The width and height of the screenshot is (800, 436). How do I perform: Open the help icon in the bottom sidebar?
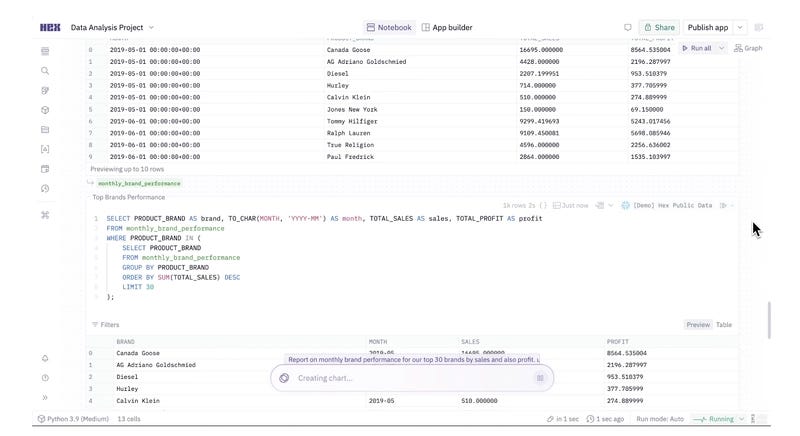tap(45, 378)
